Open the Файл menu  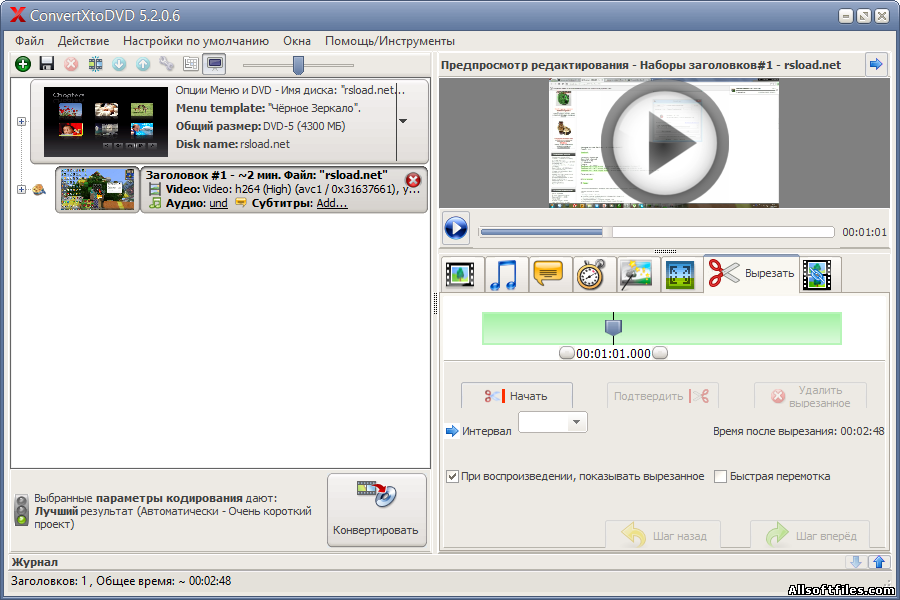[x=29, y=41]
